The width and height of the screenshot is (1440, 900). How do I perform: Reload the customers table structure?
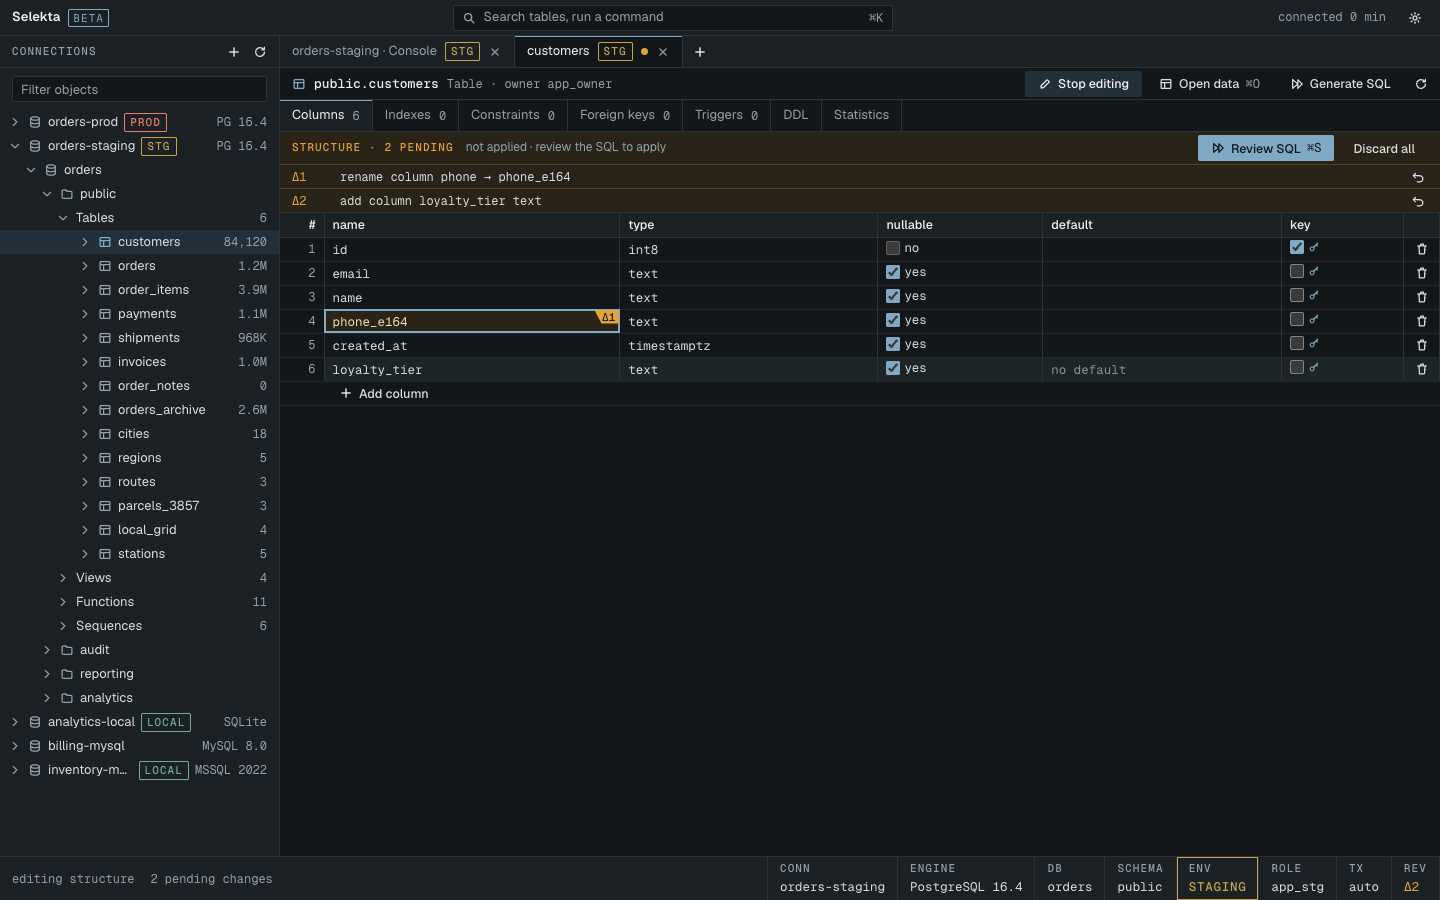click(1421, 84)
